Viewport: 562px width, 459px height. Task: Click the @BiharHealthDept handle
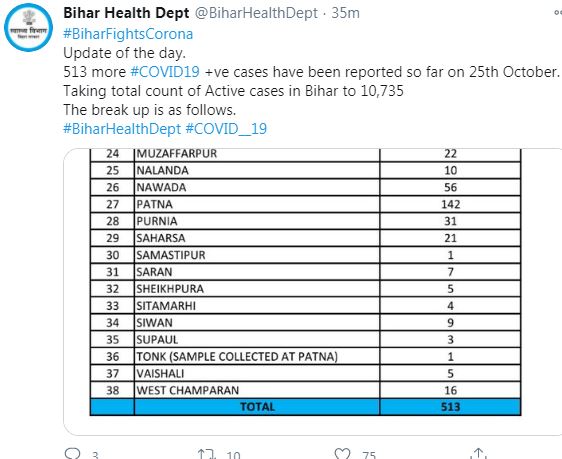[256, 13]
